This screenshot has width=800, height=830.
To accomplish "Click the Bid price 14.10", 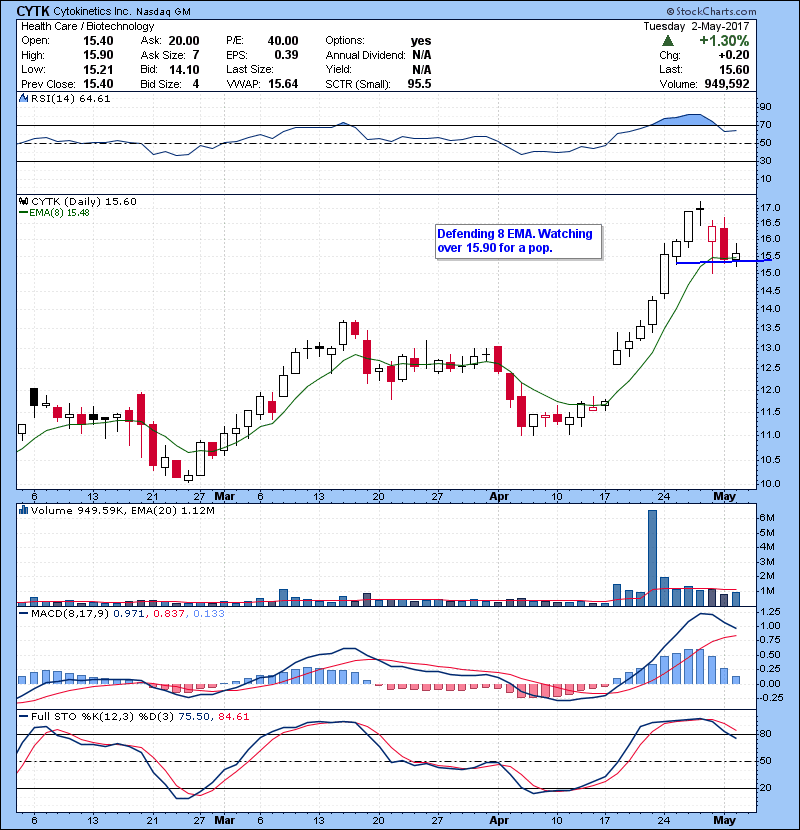I will point(184,69).
